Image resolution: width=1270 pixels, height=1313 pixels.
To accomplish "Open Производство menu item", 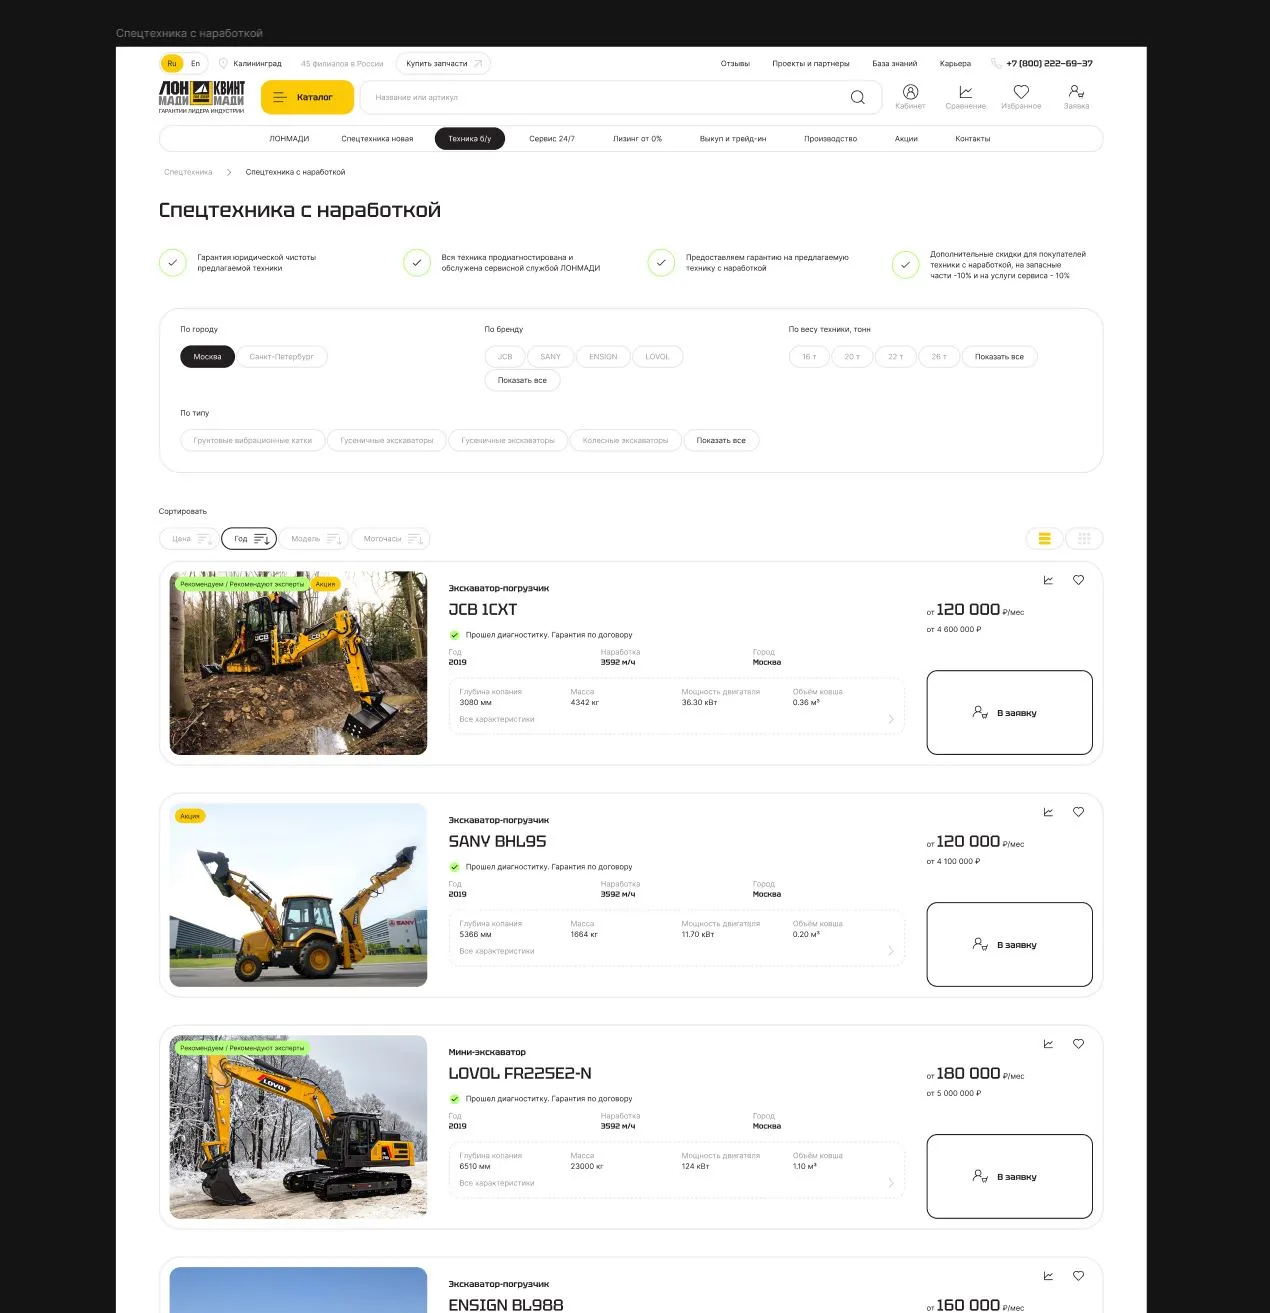I will point(830,139).
